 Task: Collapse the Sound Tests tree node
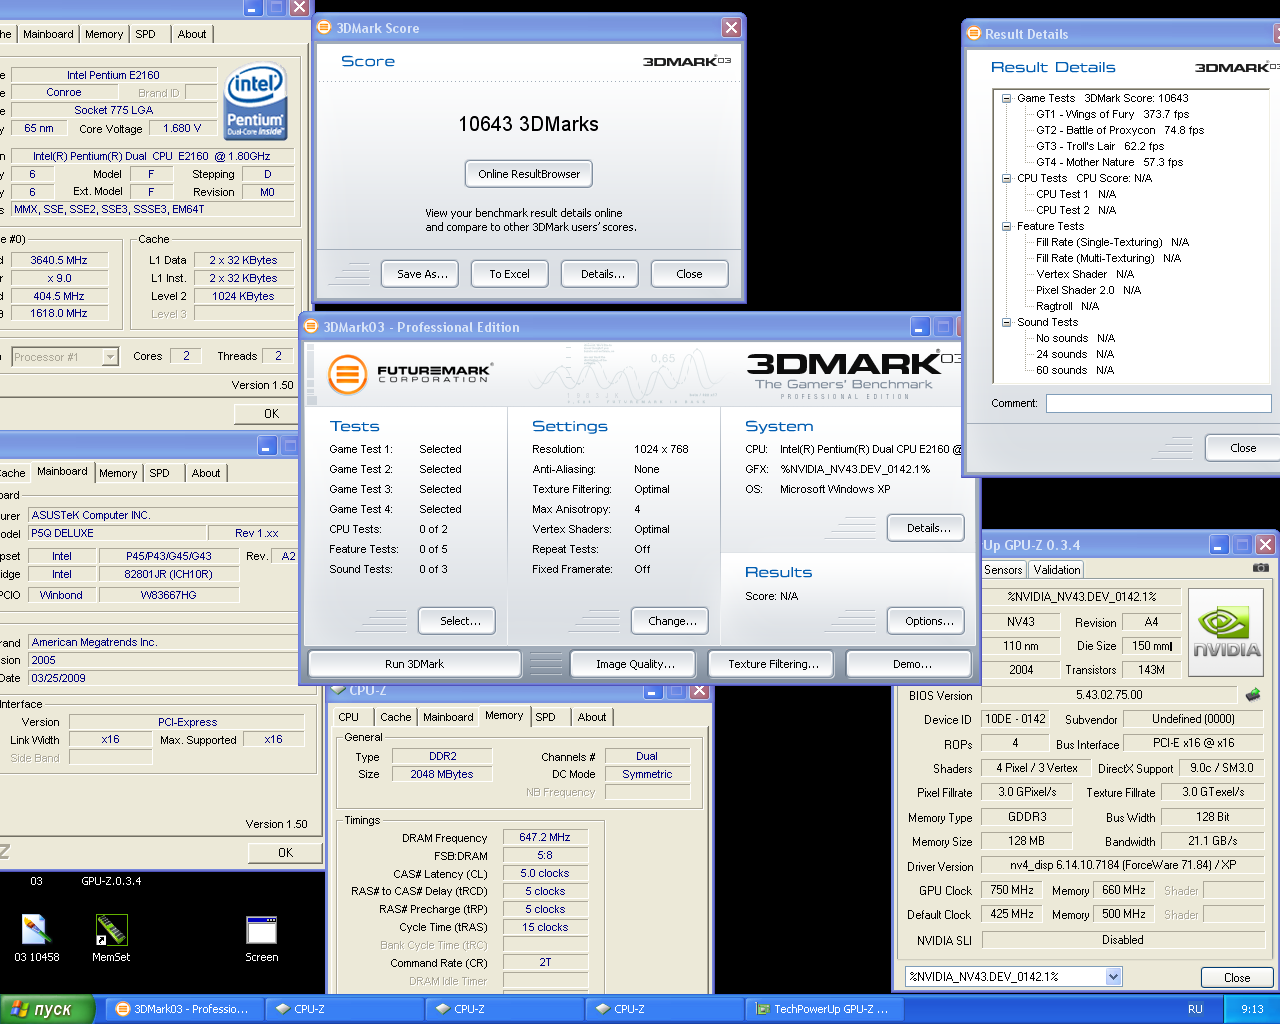click(1006, 322)
